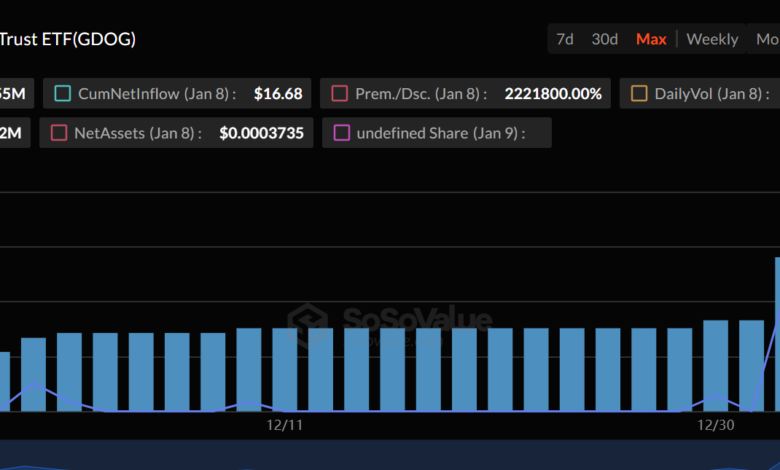
Task: Toggle the NetAssets legend series
Action: 58,133
